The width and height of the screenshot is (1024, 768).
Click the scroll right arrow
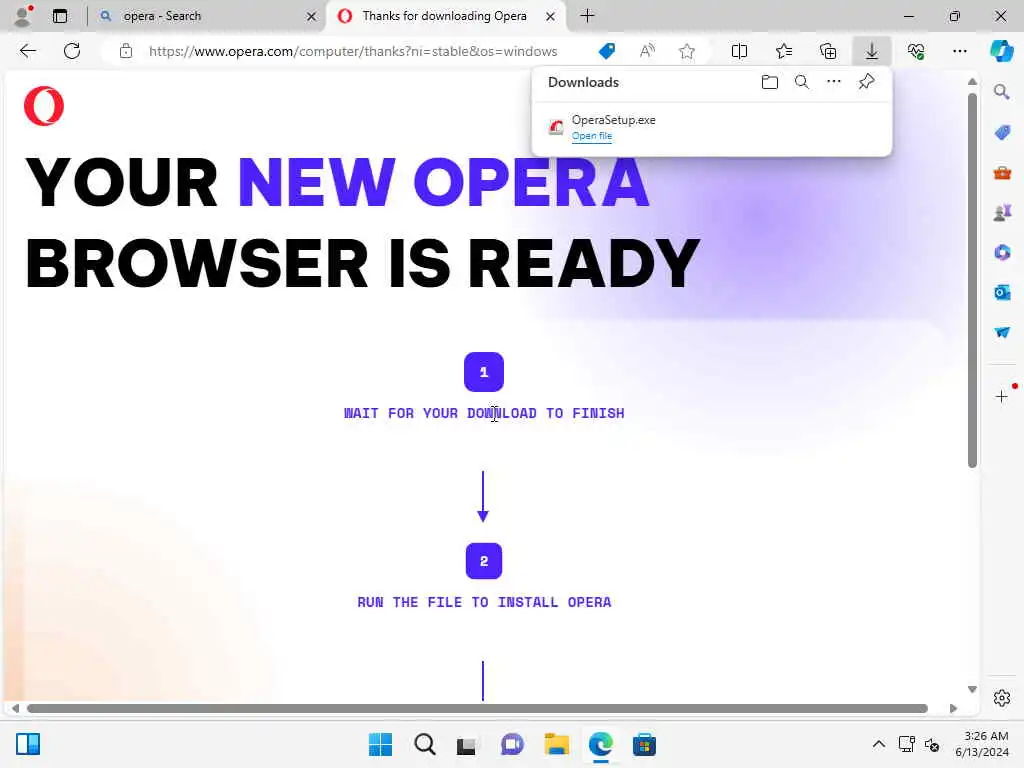click(x=953, y=709)
